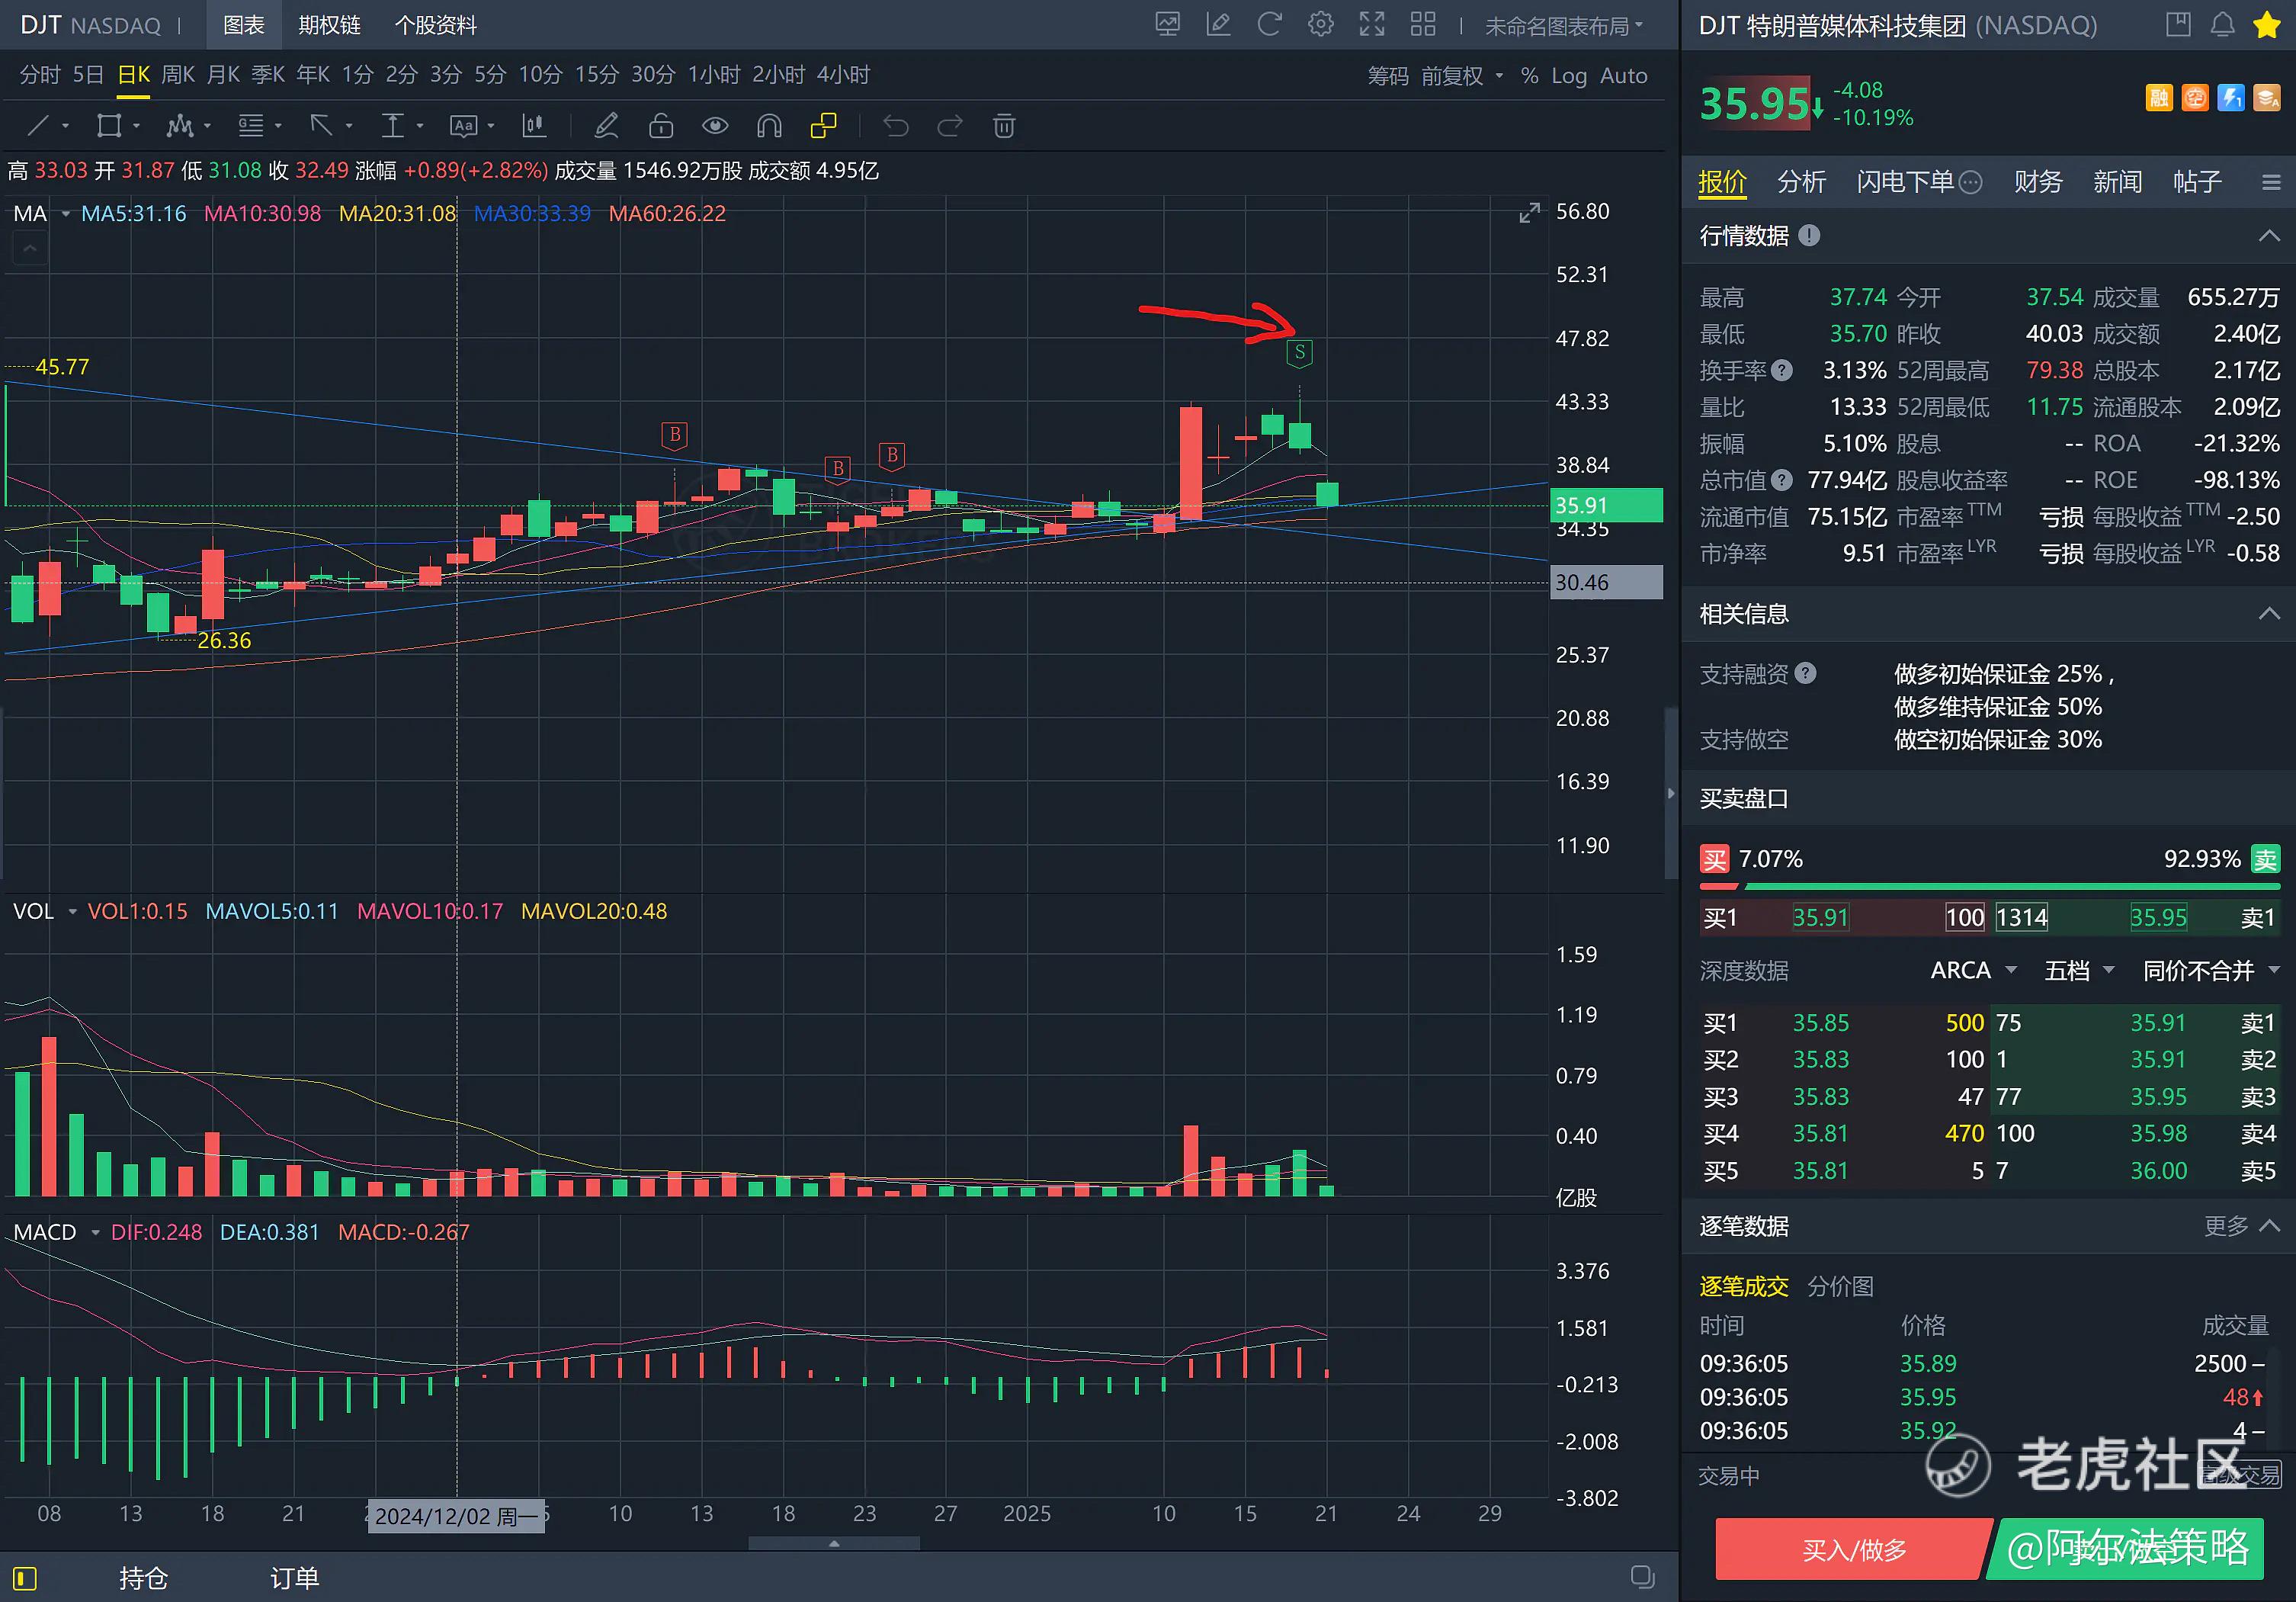
Task: Click the chart monitor icon in top bar
Action: 1167,24
